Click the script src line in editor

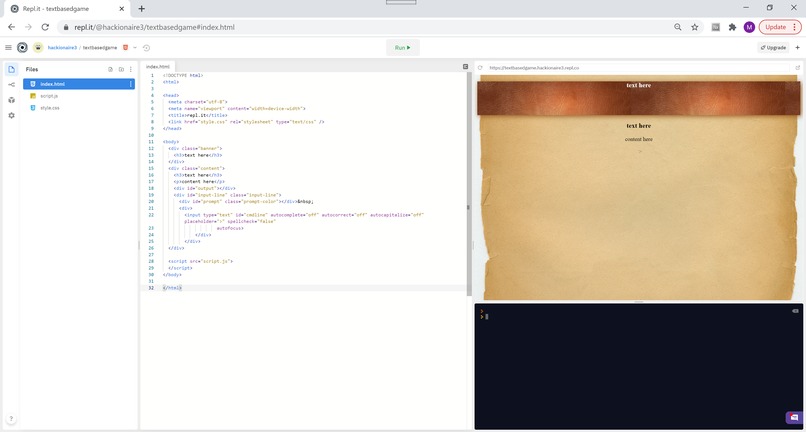coord(200,261)
